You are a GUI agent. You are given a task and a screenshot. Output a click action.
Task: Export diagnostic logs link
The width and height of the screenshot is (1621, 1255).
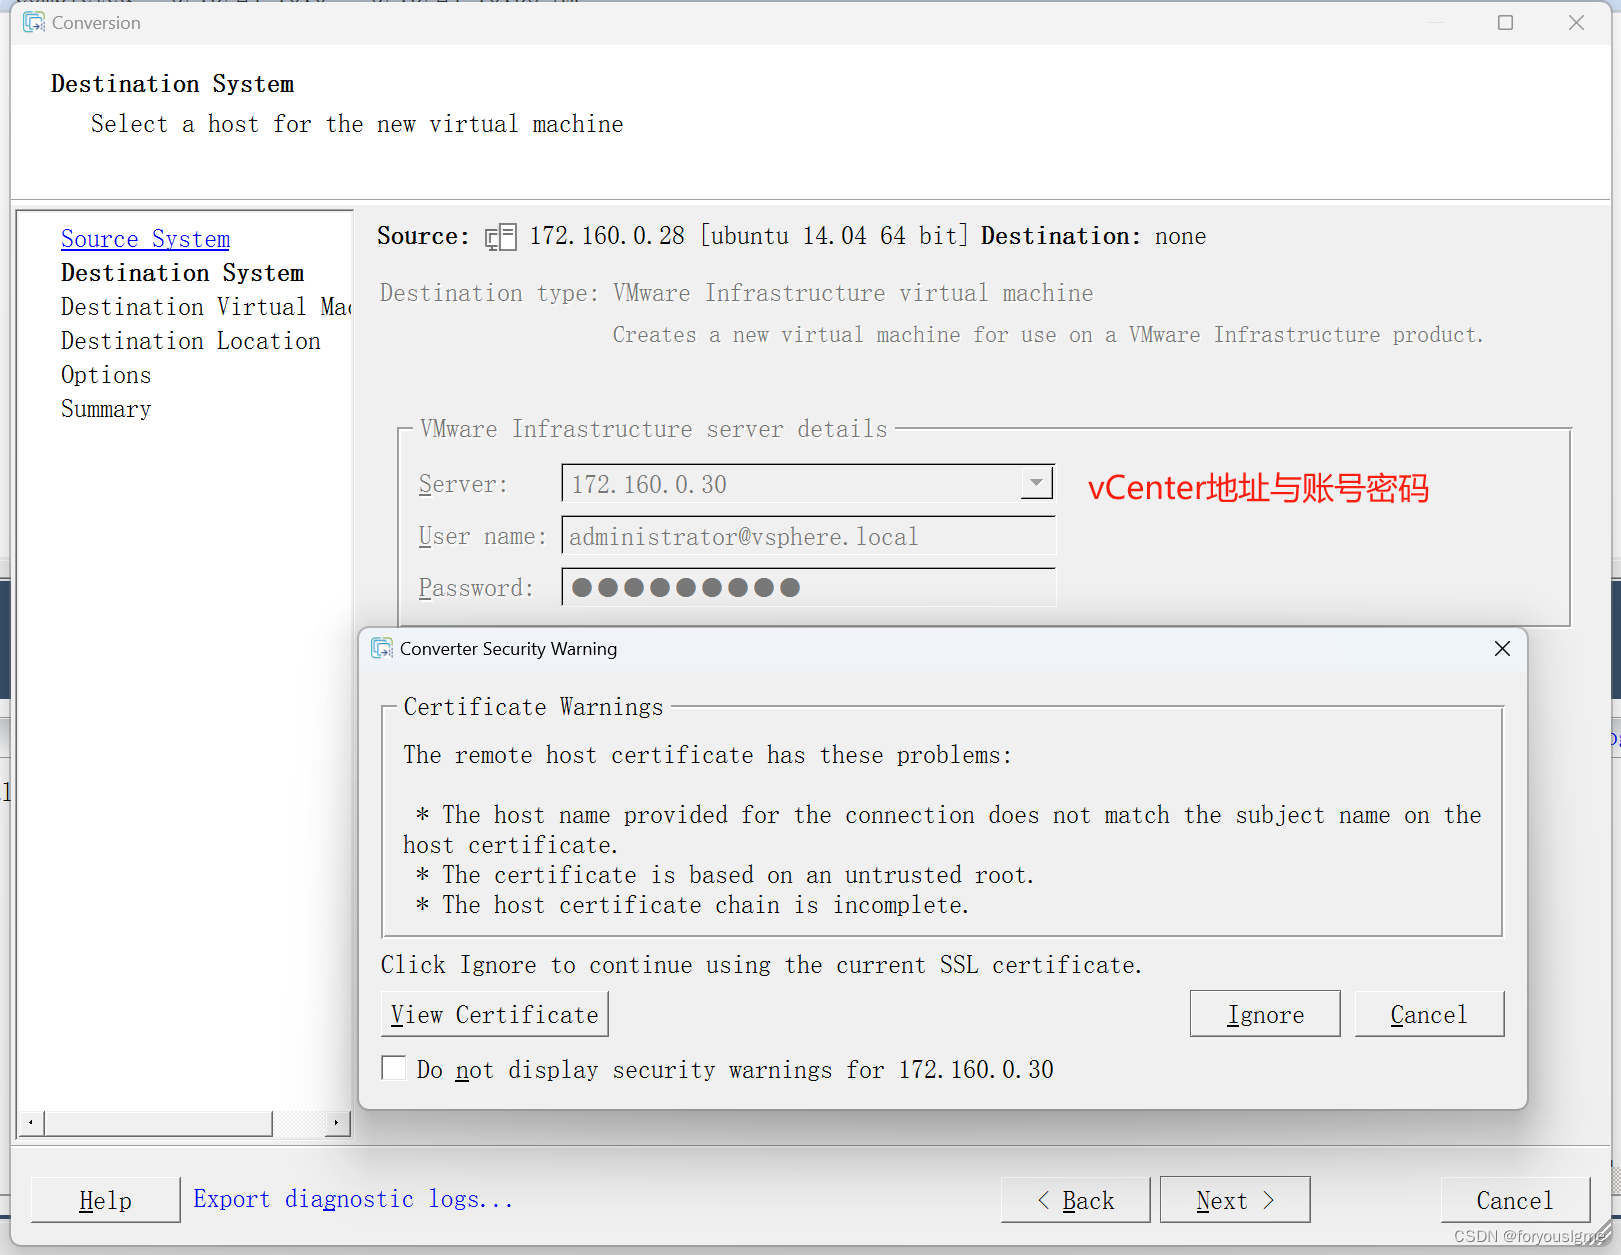pos(353,1199)
